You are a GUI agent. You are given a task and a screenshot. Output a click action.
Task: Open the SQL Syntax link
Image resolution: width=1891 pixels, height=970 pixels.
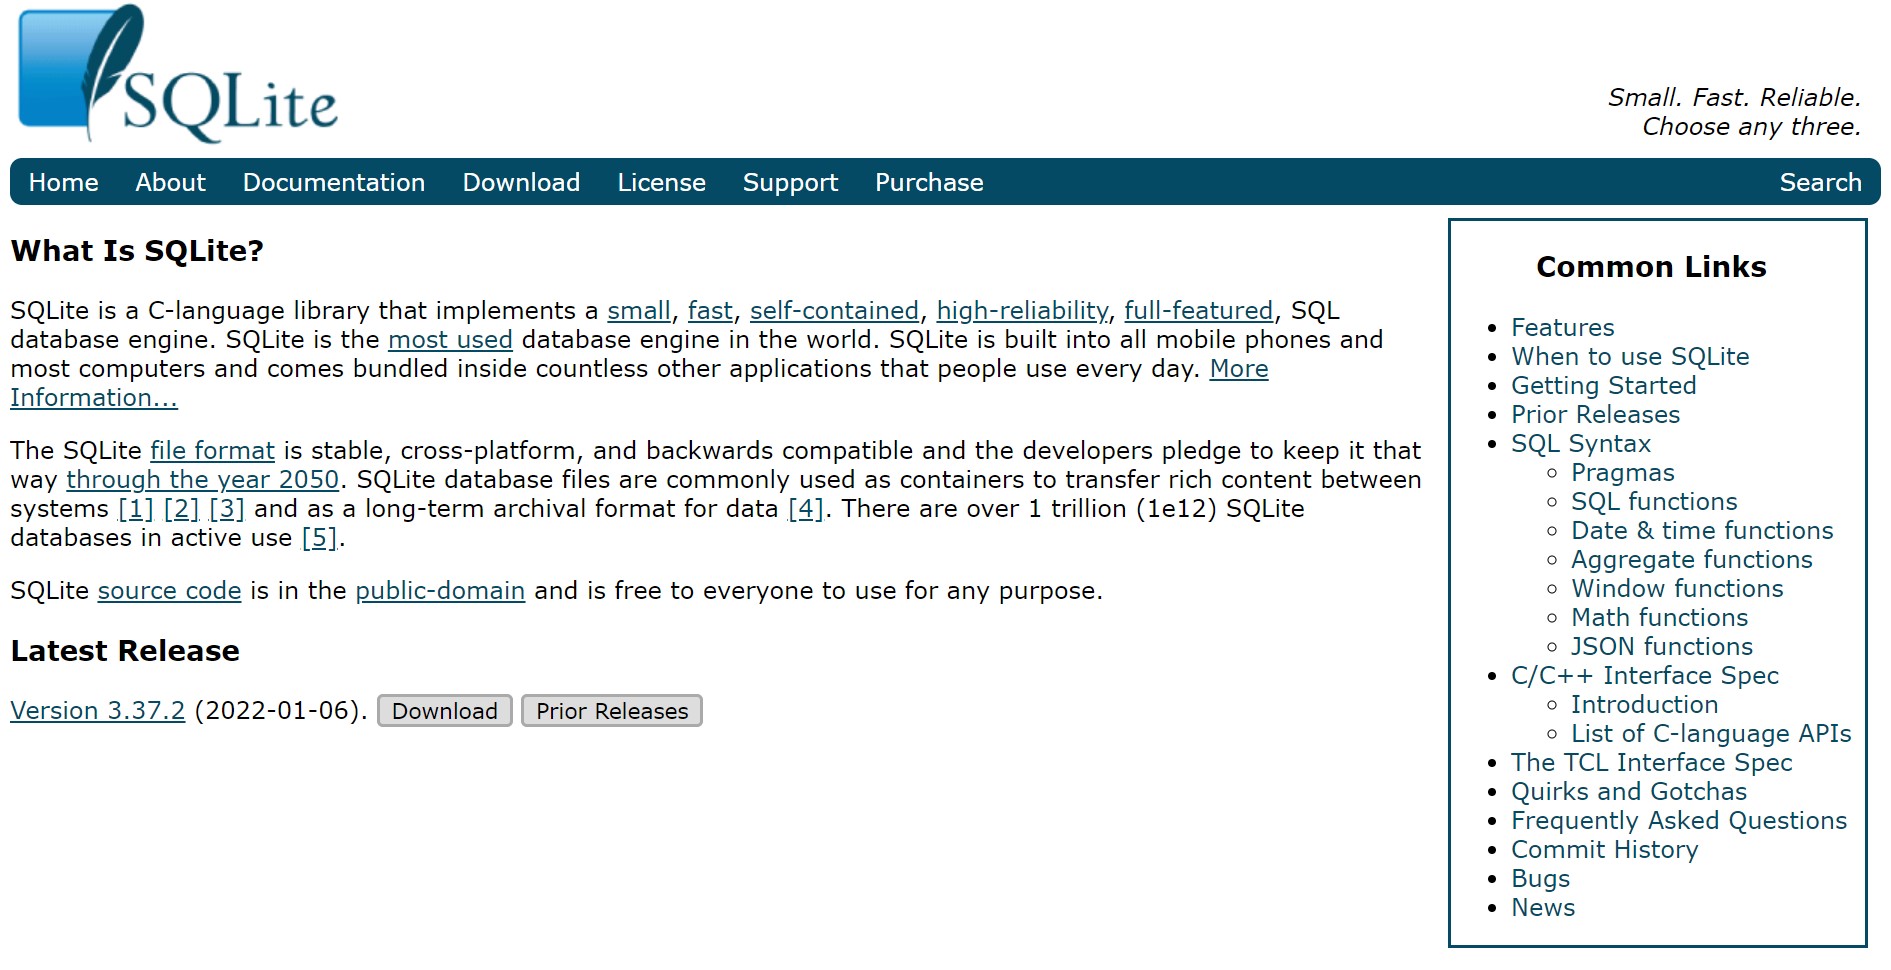[1580, 443]
